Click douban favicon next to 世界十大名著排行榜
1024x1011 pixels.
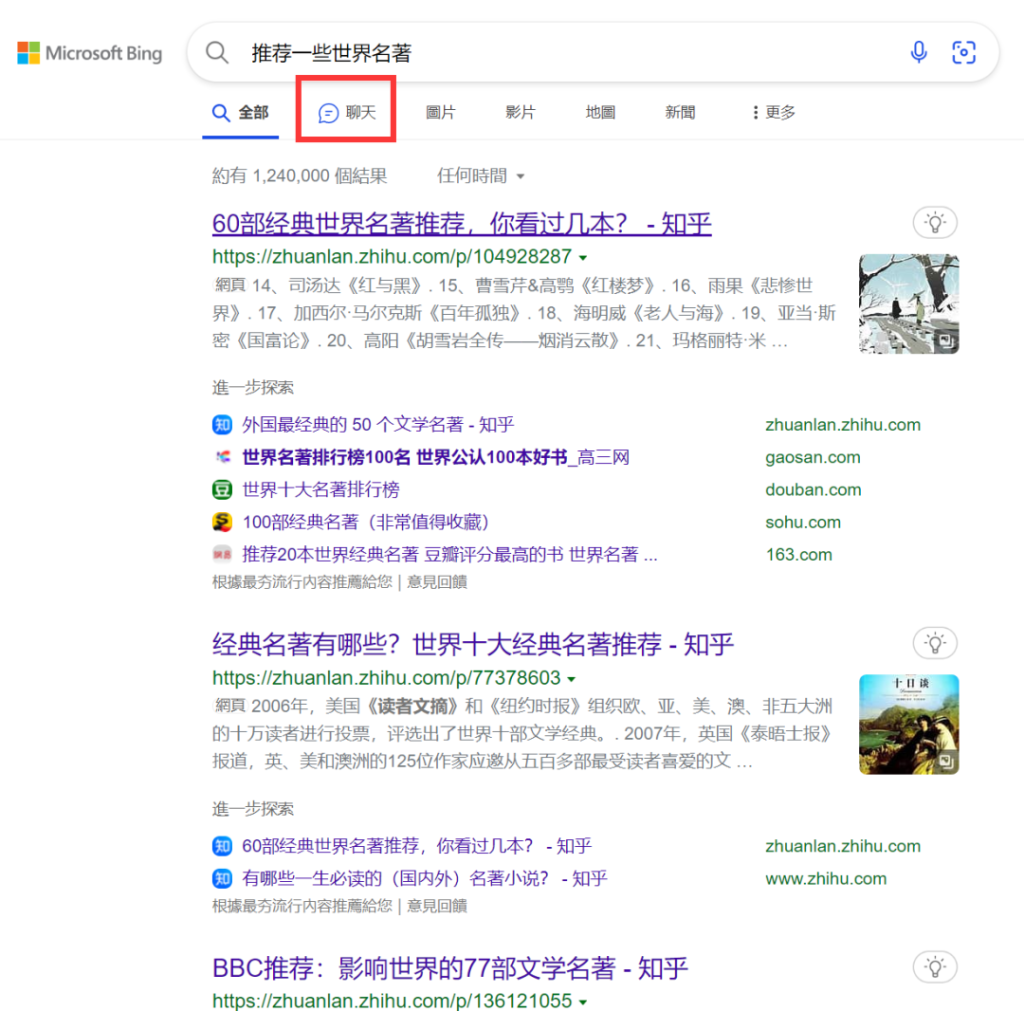click(222, 490)
